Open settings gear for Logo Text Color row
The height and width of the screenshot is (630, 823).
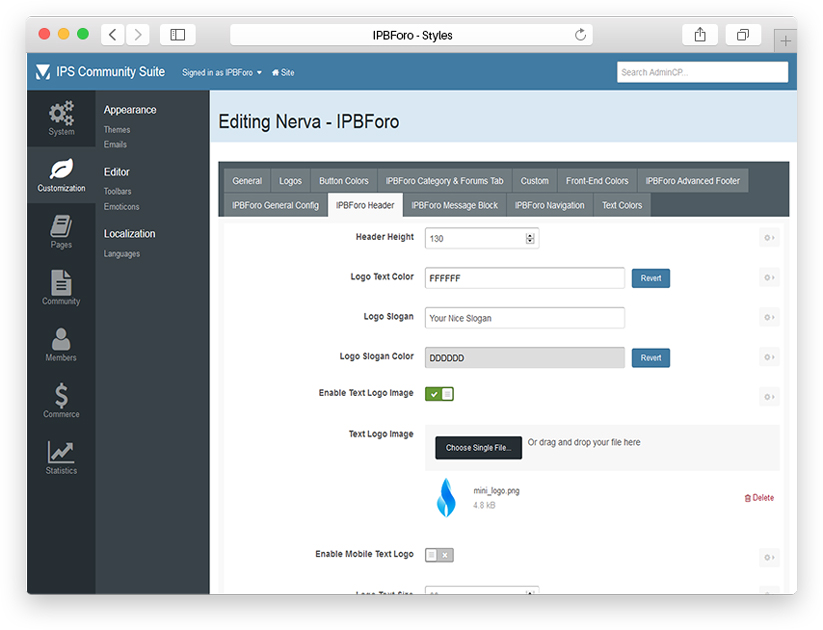tap(769, 278)
